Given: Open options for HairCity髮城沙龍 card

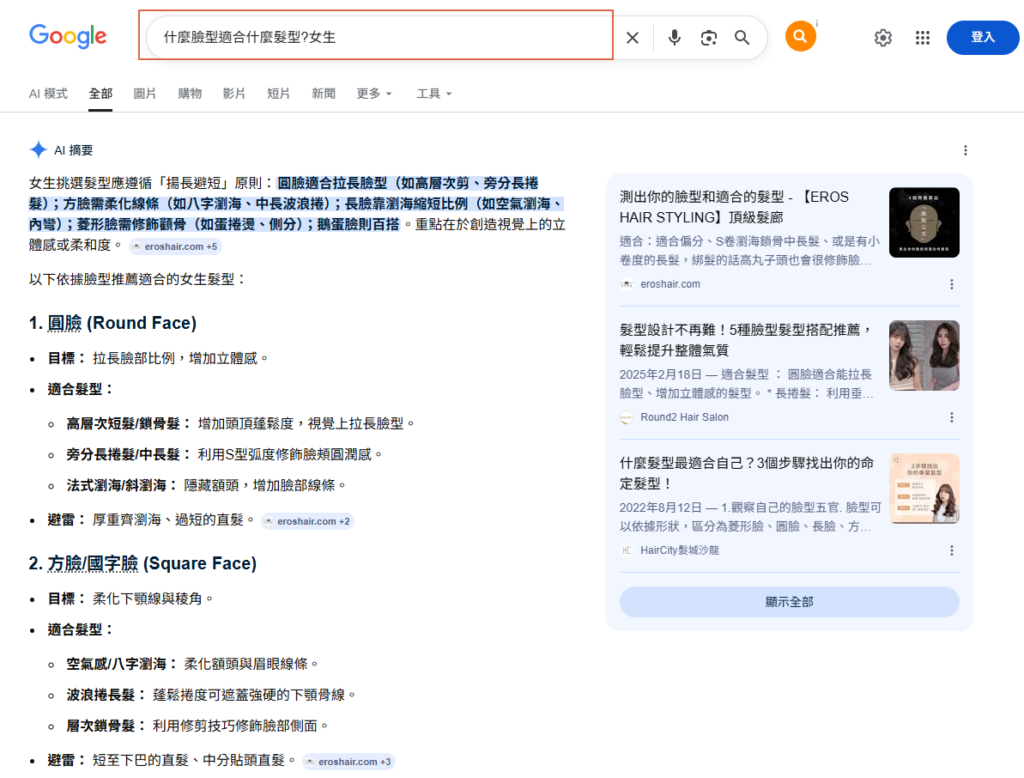Looking at the screenshot, I should click(952, 550).
